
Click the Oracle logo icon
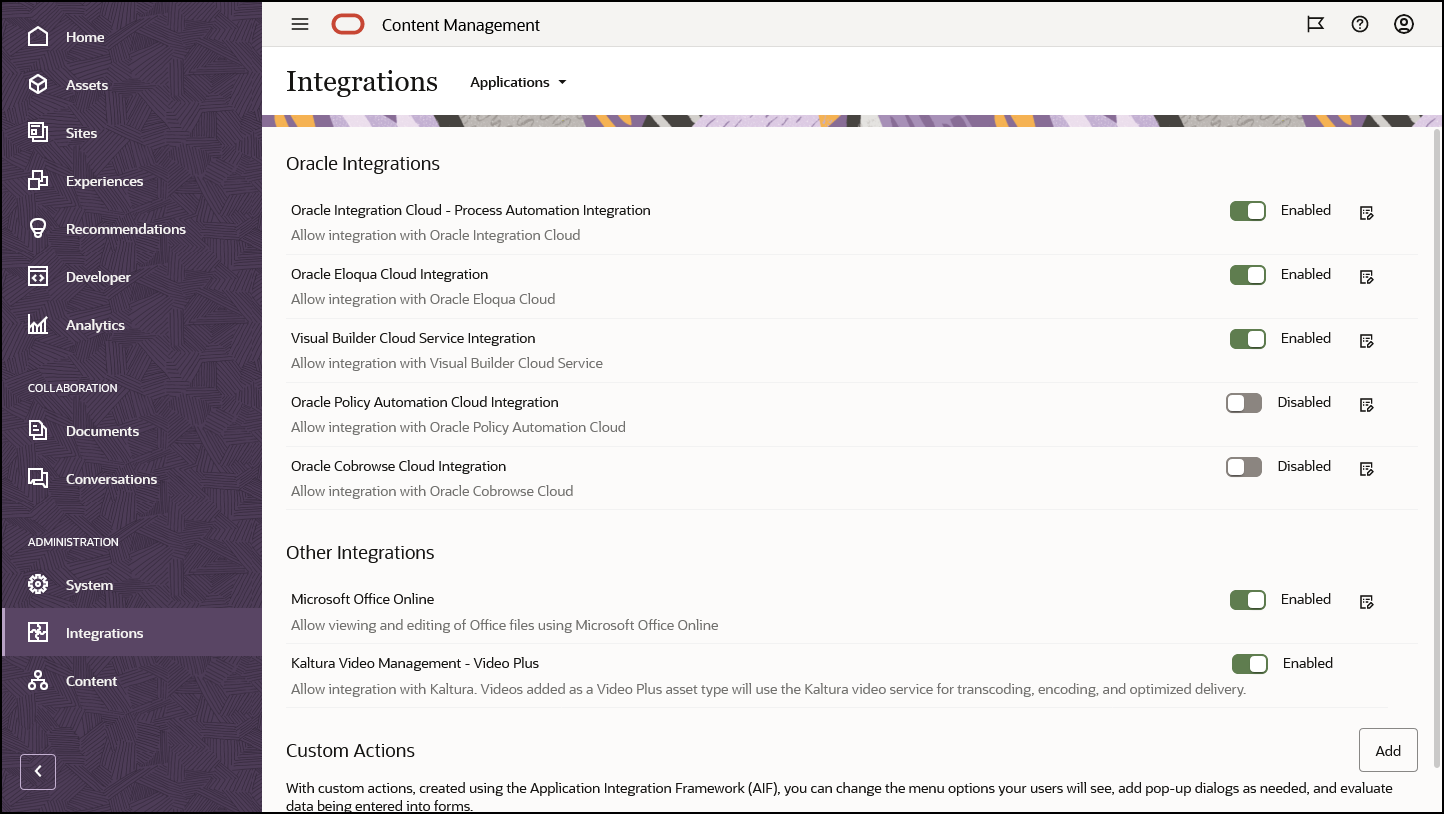pos(348,25)
